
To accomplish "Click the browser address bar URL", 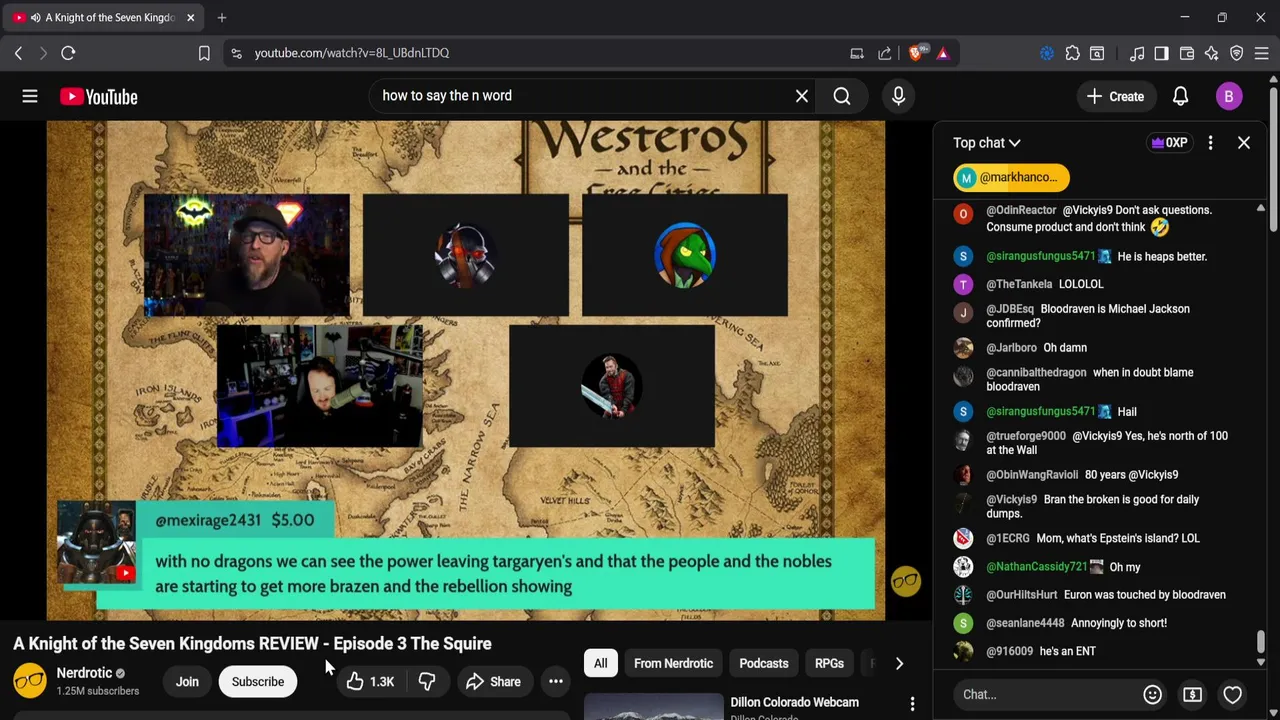I will (x=352, y=53).
